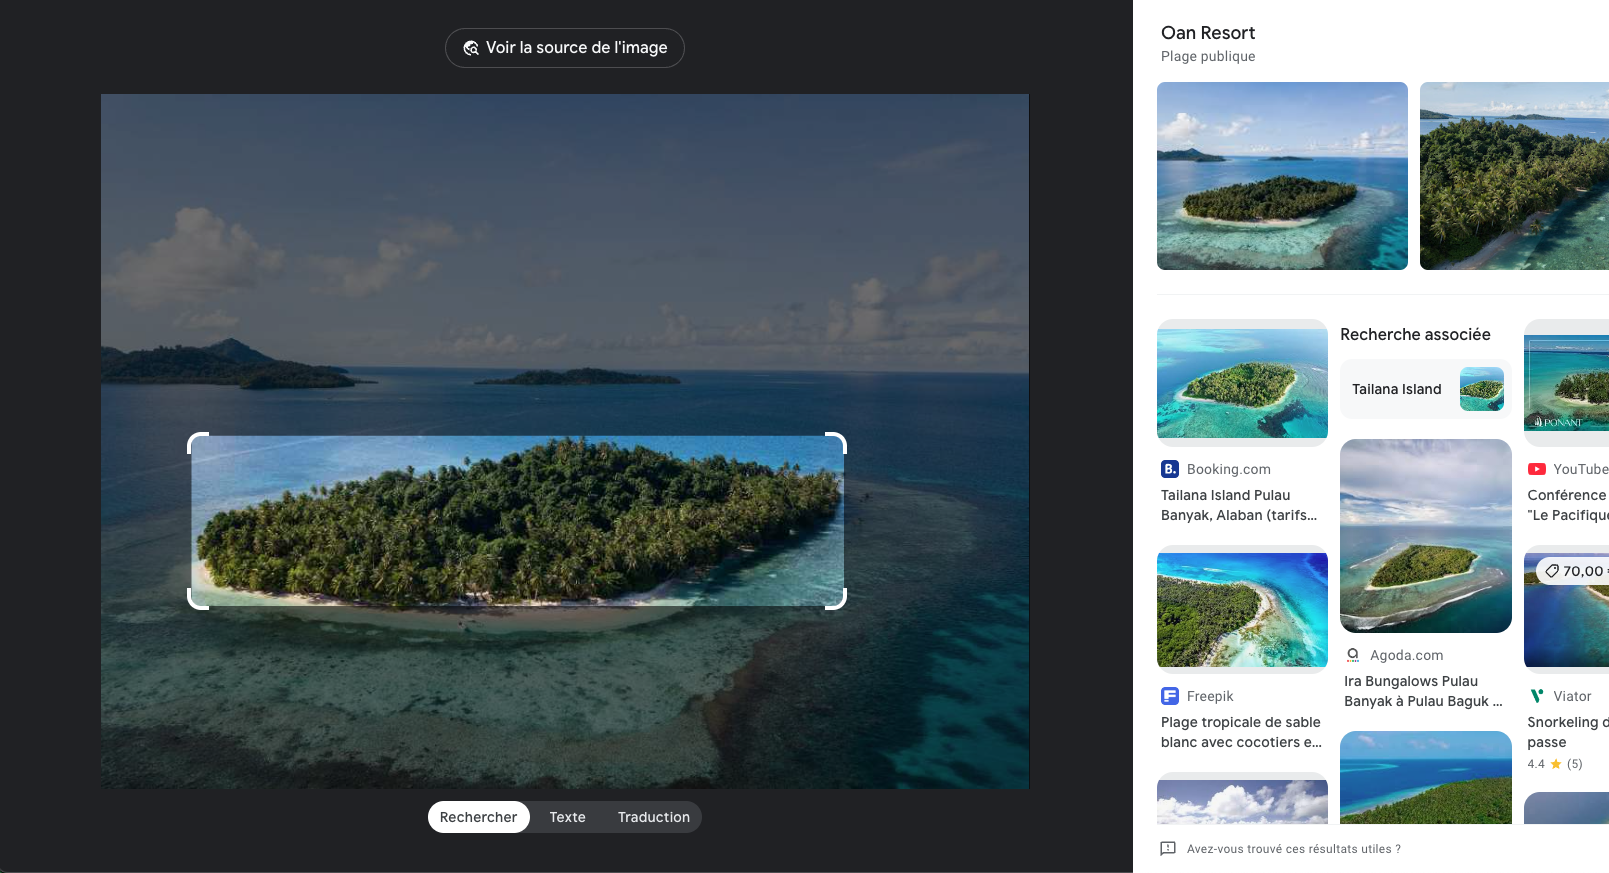Open Voir la source de l'image
The image size is (1609, 873).
click(565, 48)
